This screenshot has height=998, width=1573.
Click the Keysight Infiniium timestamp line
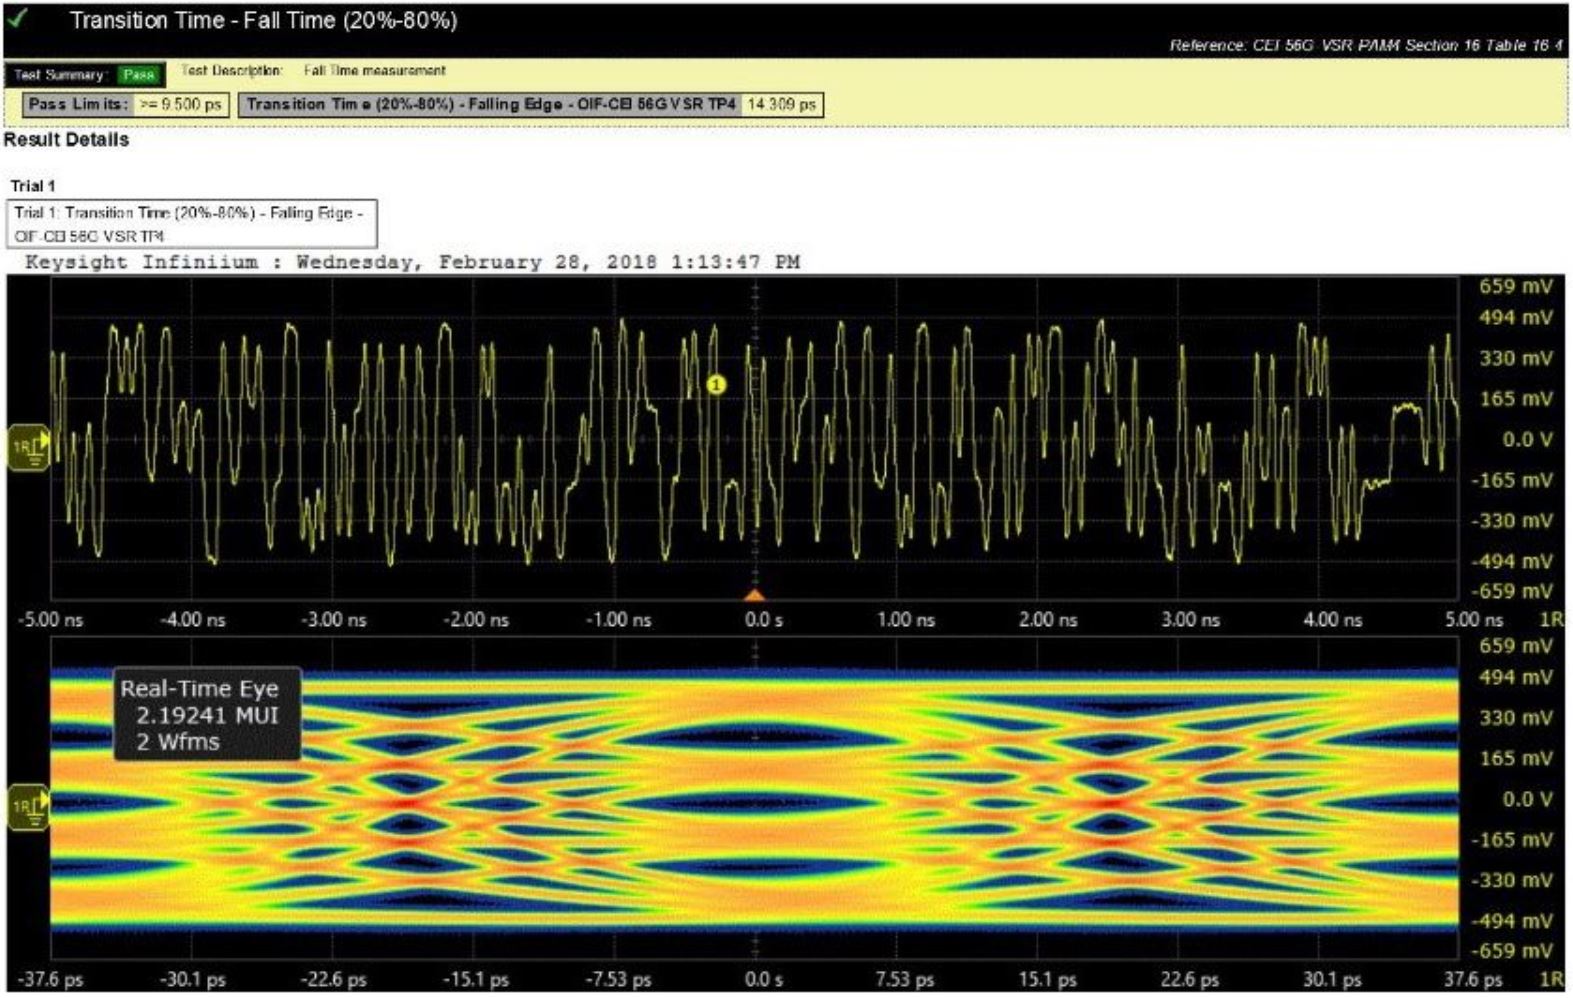412,262
